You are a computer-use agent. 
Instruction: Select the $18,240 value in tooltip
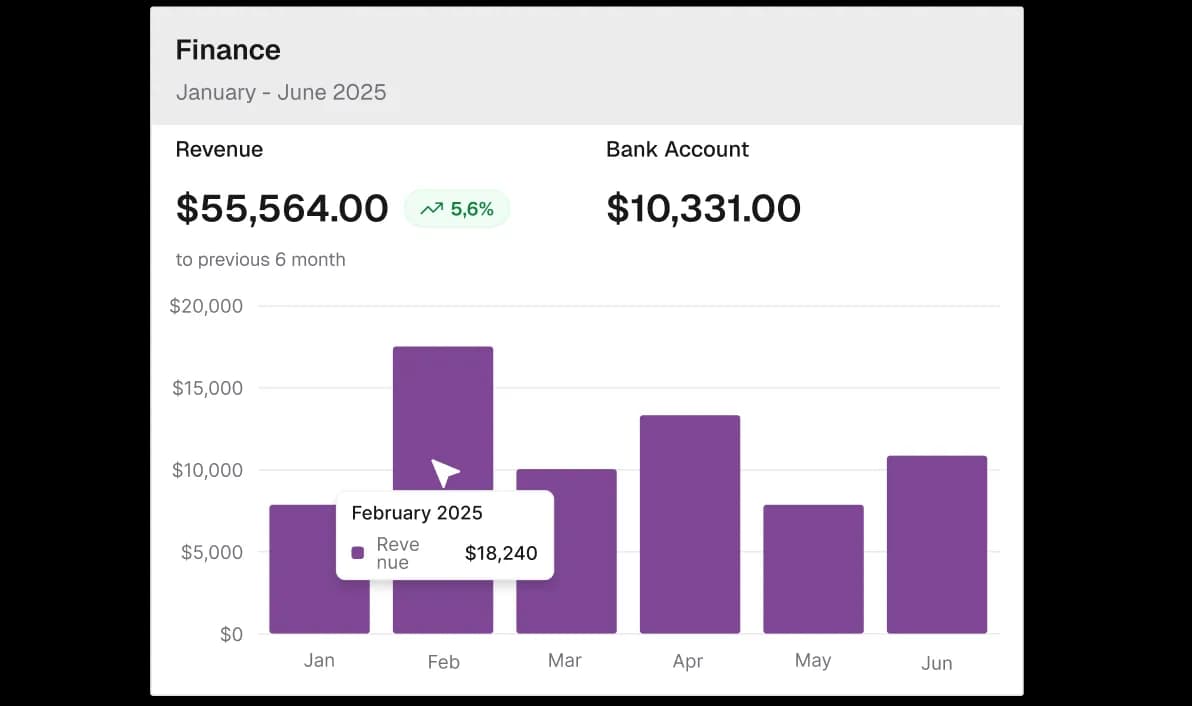point(501,553)
